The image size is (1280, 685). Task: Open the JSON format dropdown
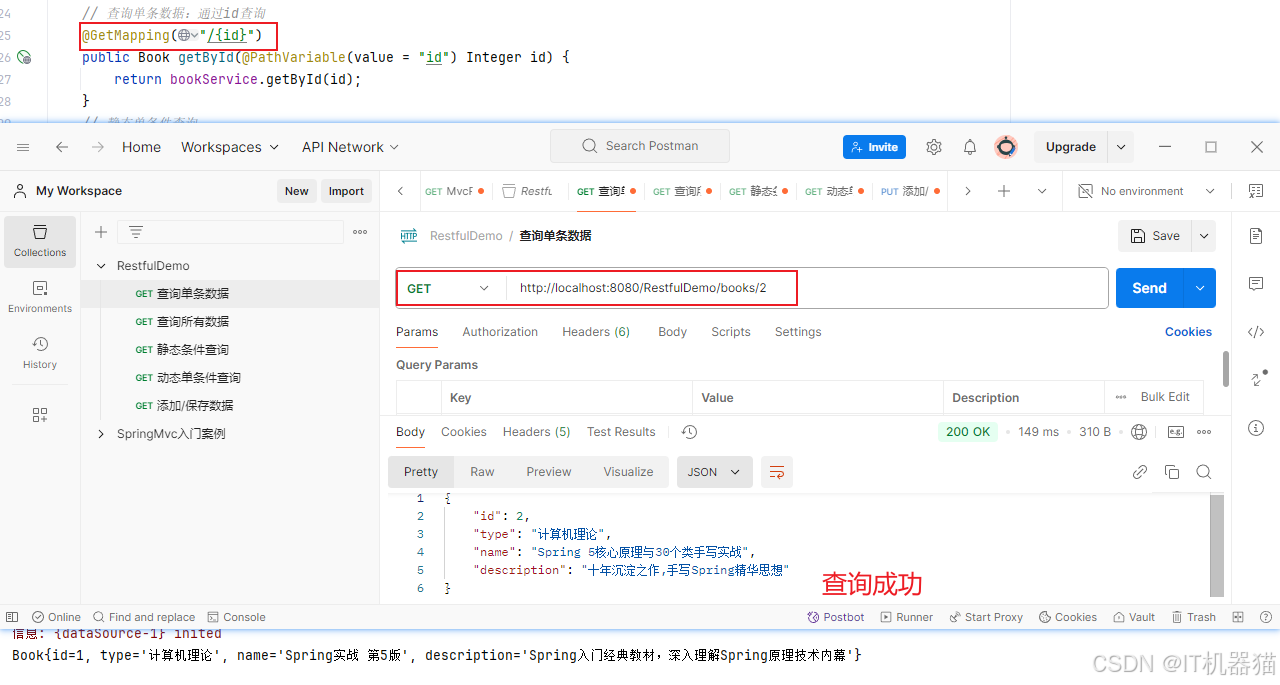click(714, 472)
